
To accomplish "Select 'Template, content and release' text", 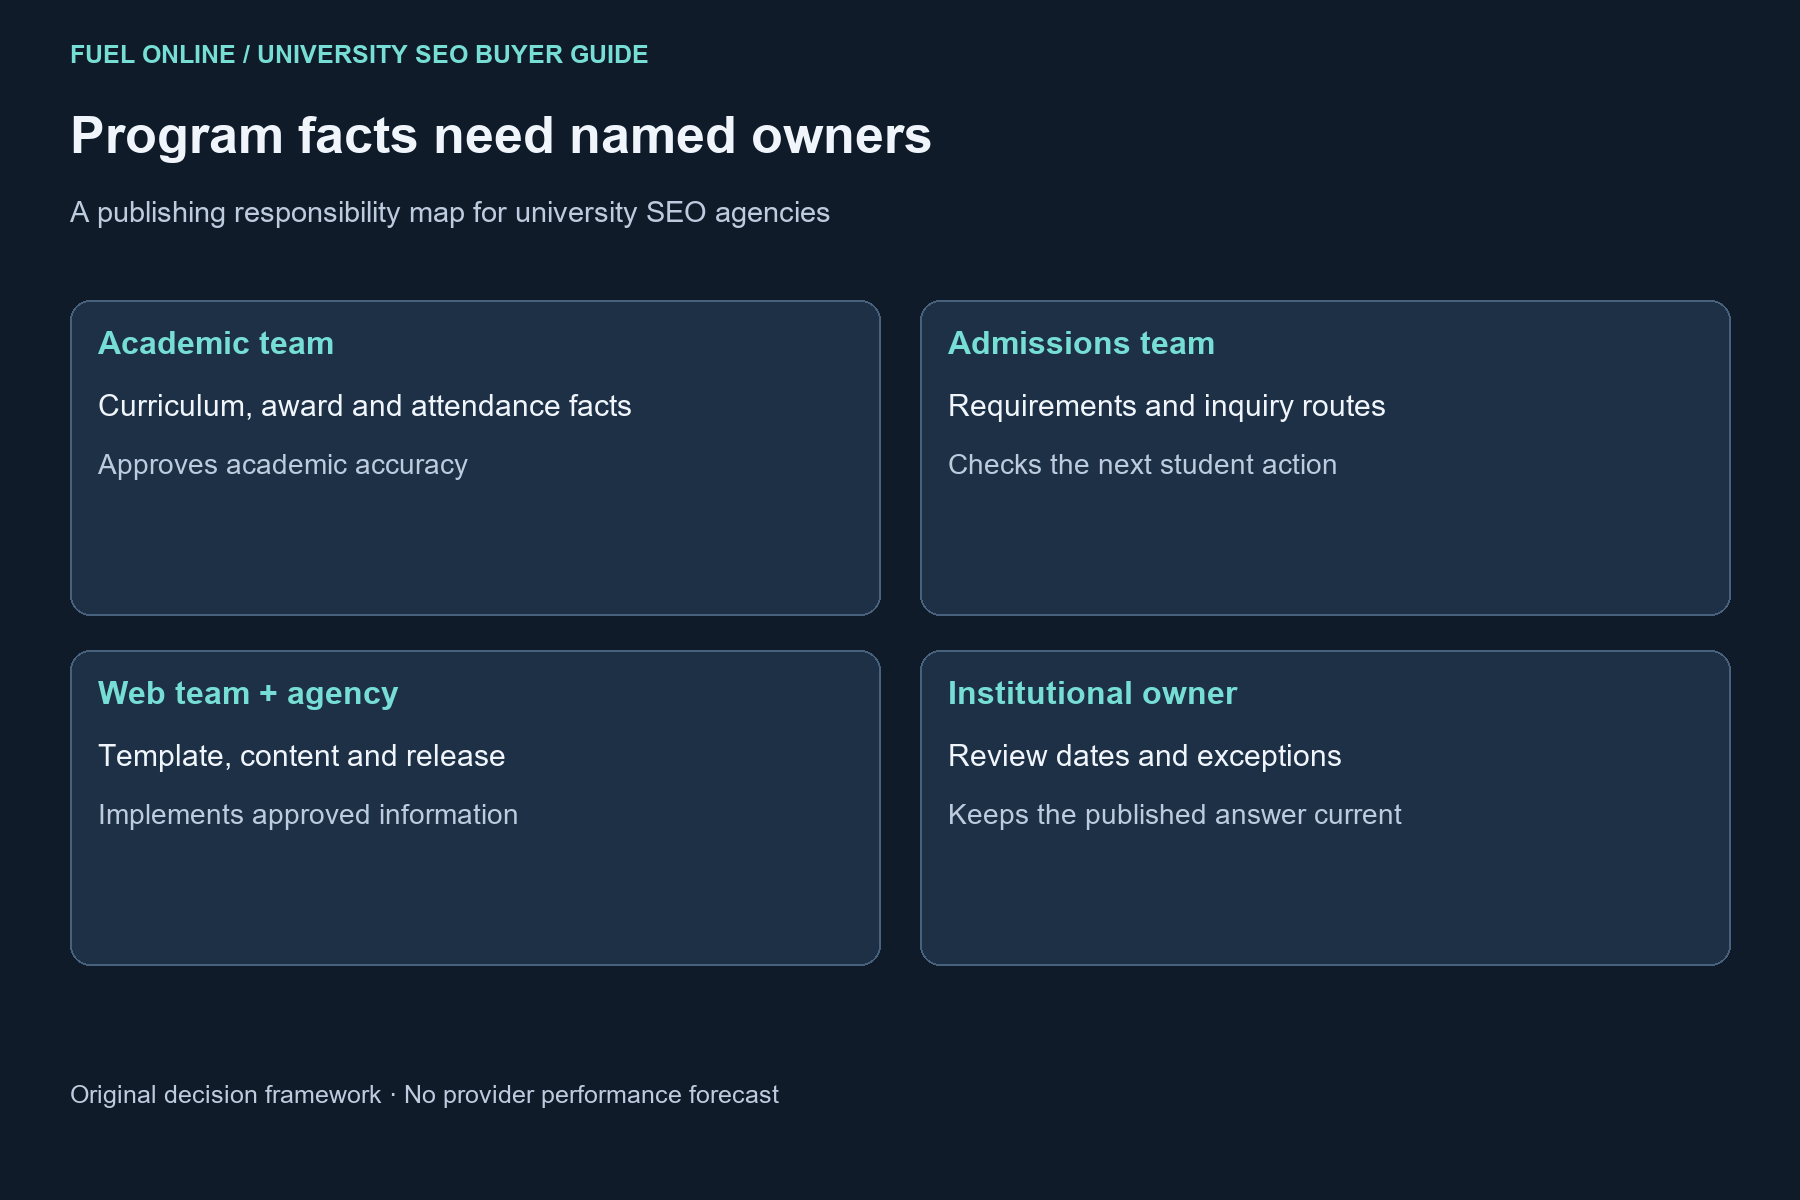I will [x=301, y=756].
